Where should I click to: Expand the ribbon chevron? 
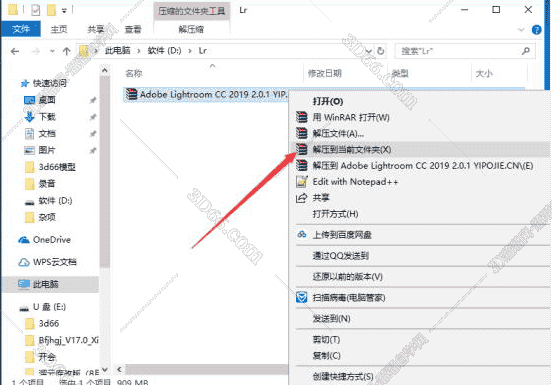[521, 30]
